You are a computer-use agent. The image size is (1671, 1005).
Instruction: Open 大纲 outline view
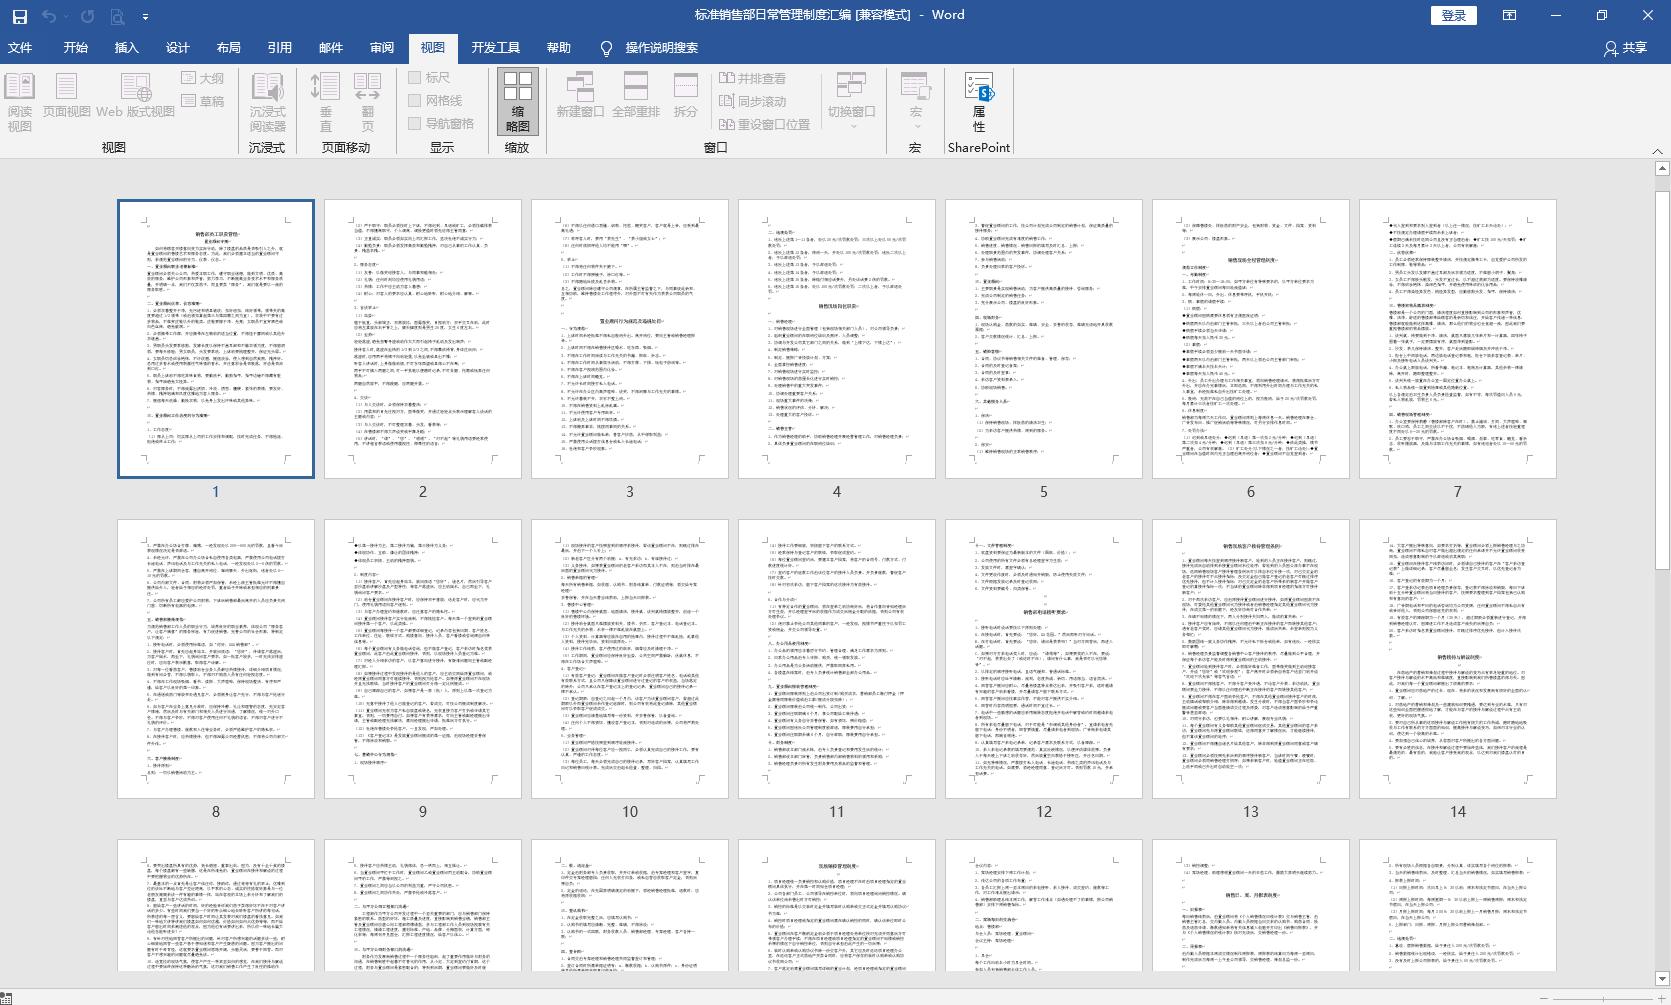pos(202,78)
